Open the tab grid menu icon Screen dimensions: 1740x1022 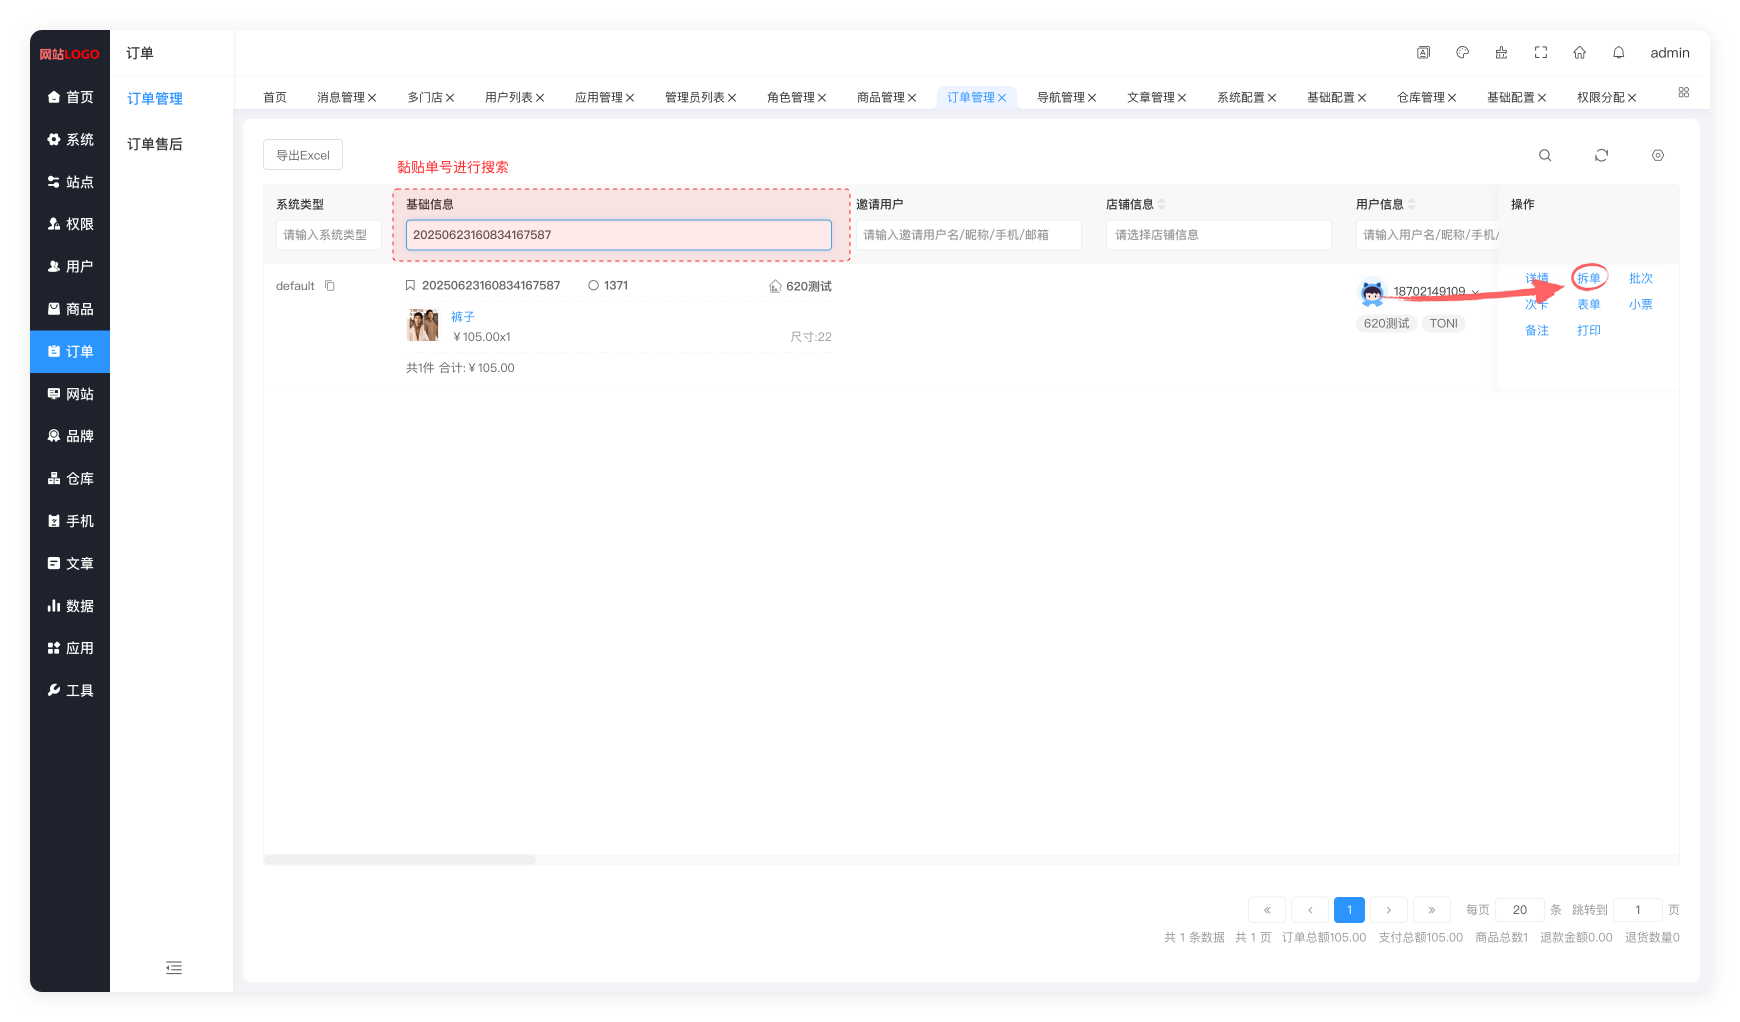[x=1683, y=92]
